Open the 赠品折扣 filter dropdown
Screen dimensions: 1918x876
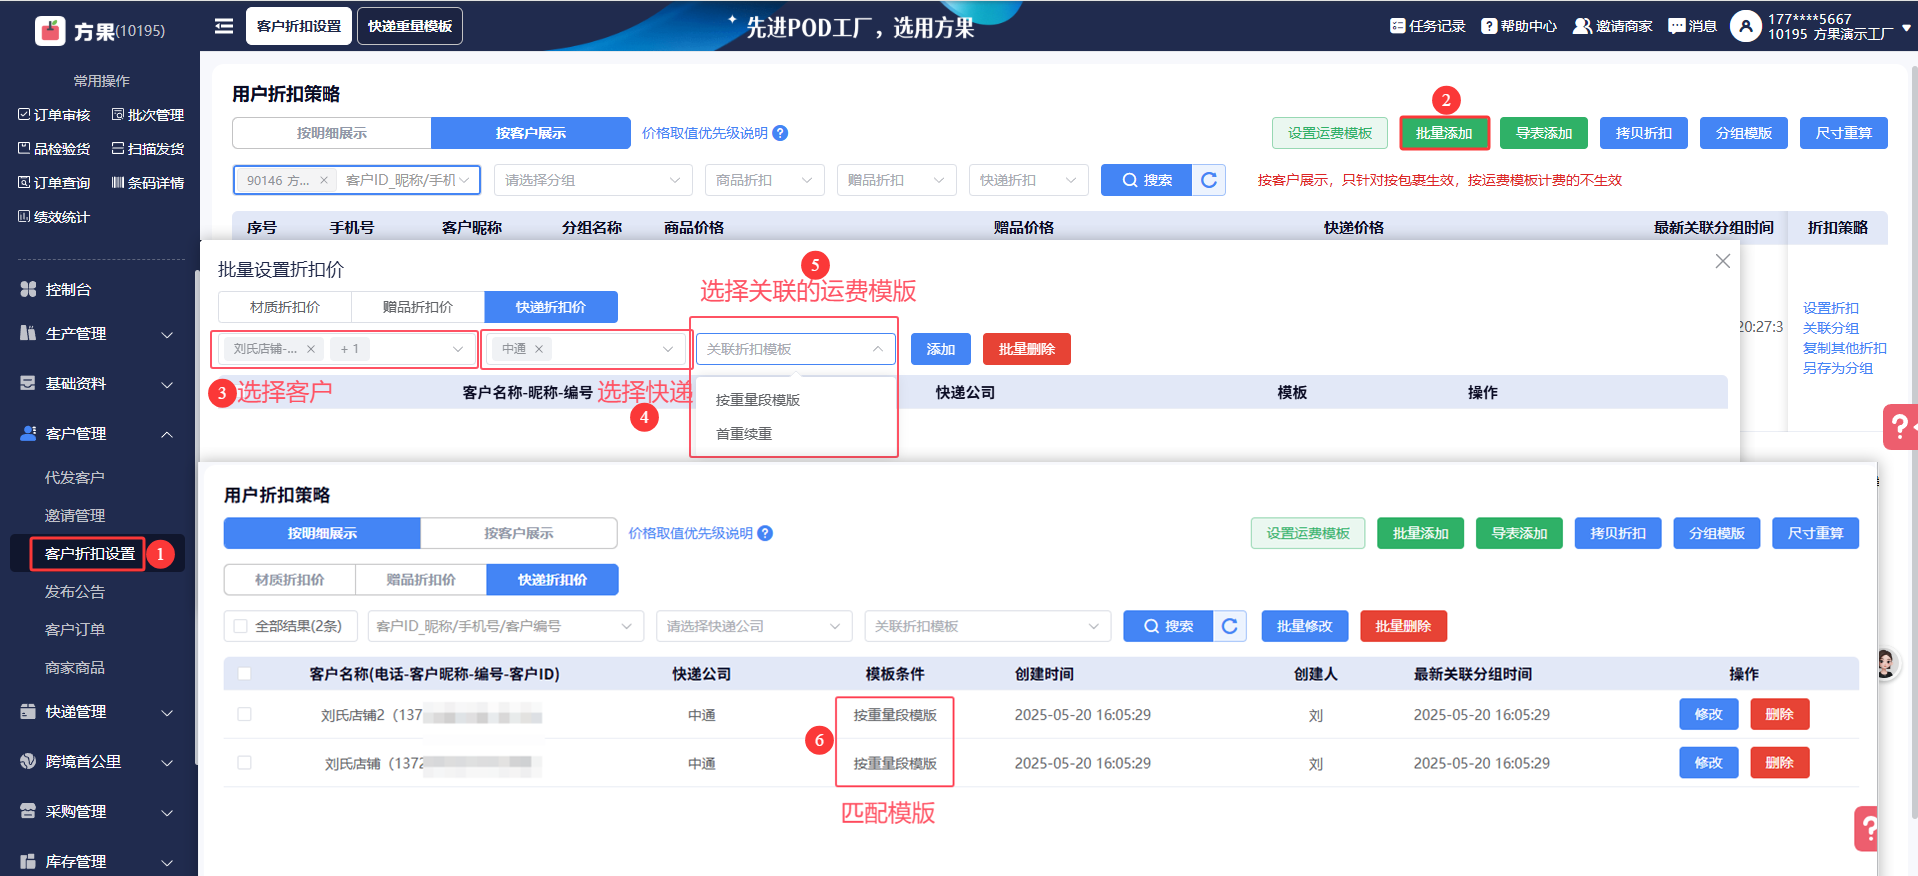(897, 180)
